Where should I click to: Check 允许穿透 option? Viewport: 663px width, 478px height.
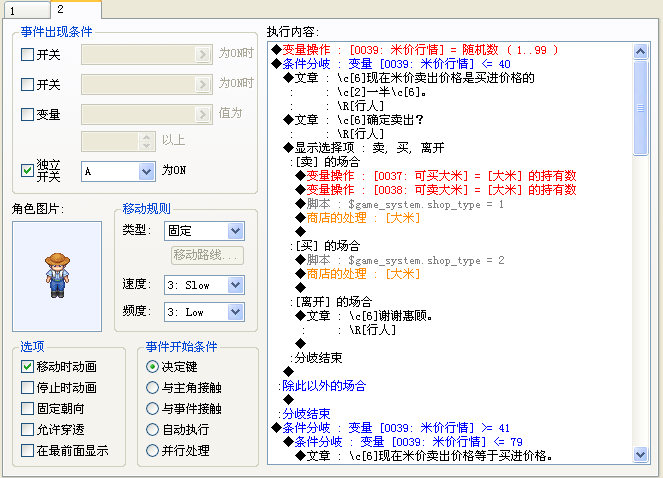point(27,429)
